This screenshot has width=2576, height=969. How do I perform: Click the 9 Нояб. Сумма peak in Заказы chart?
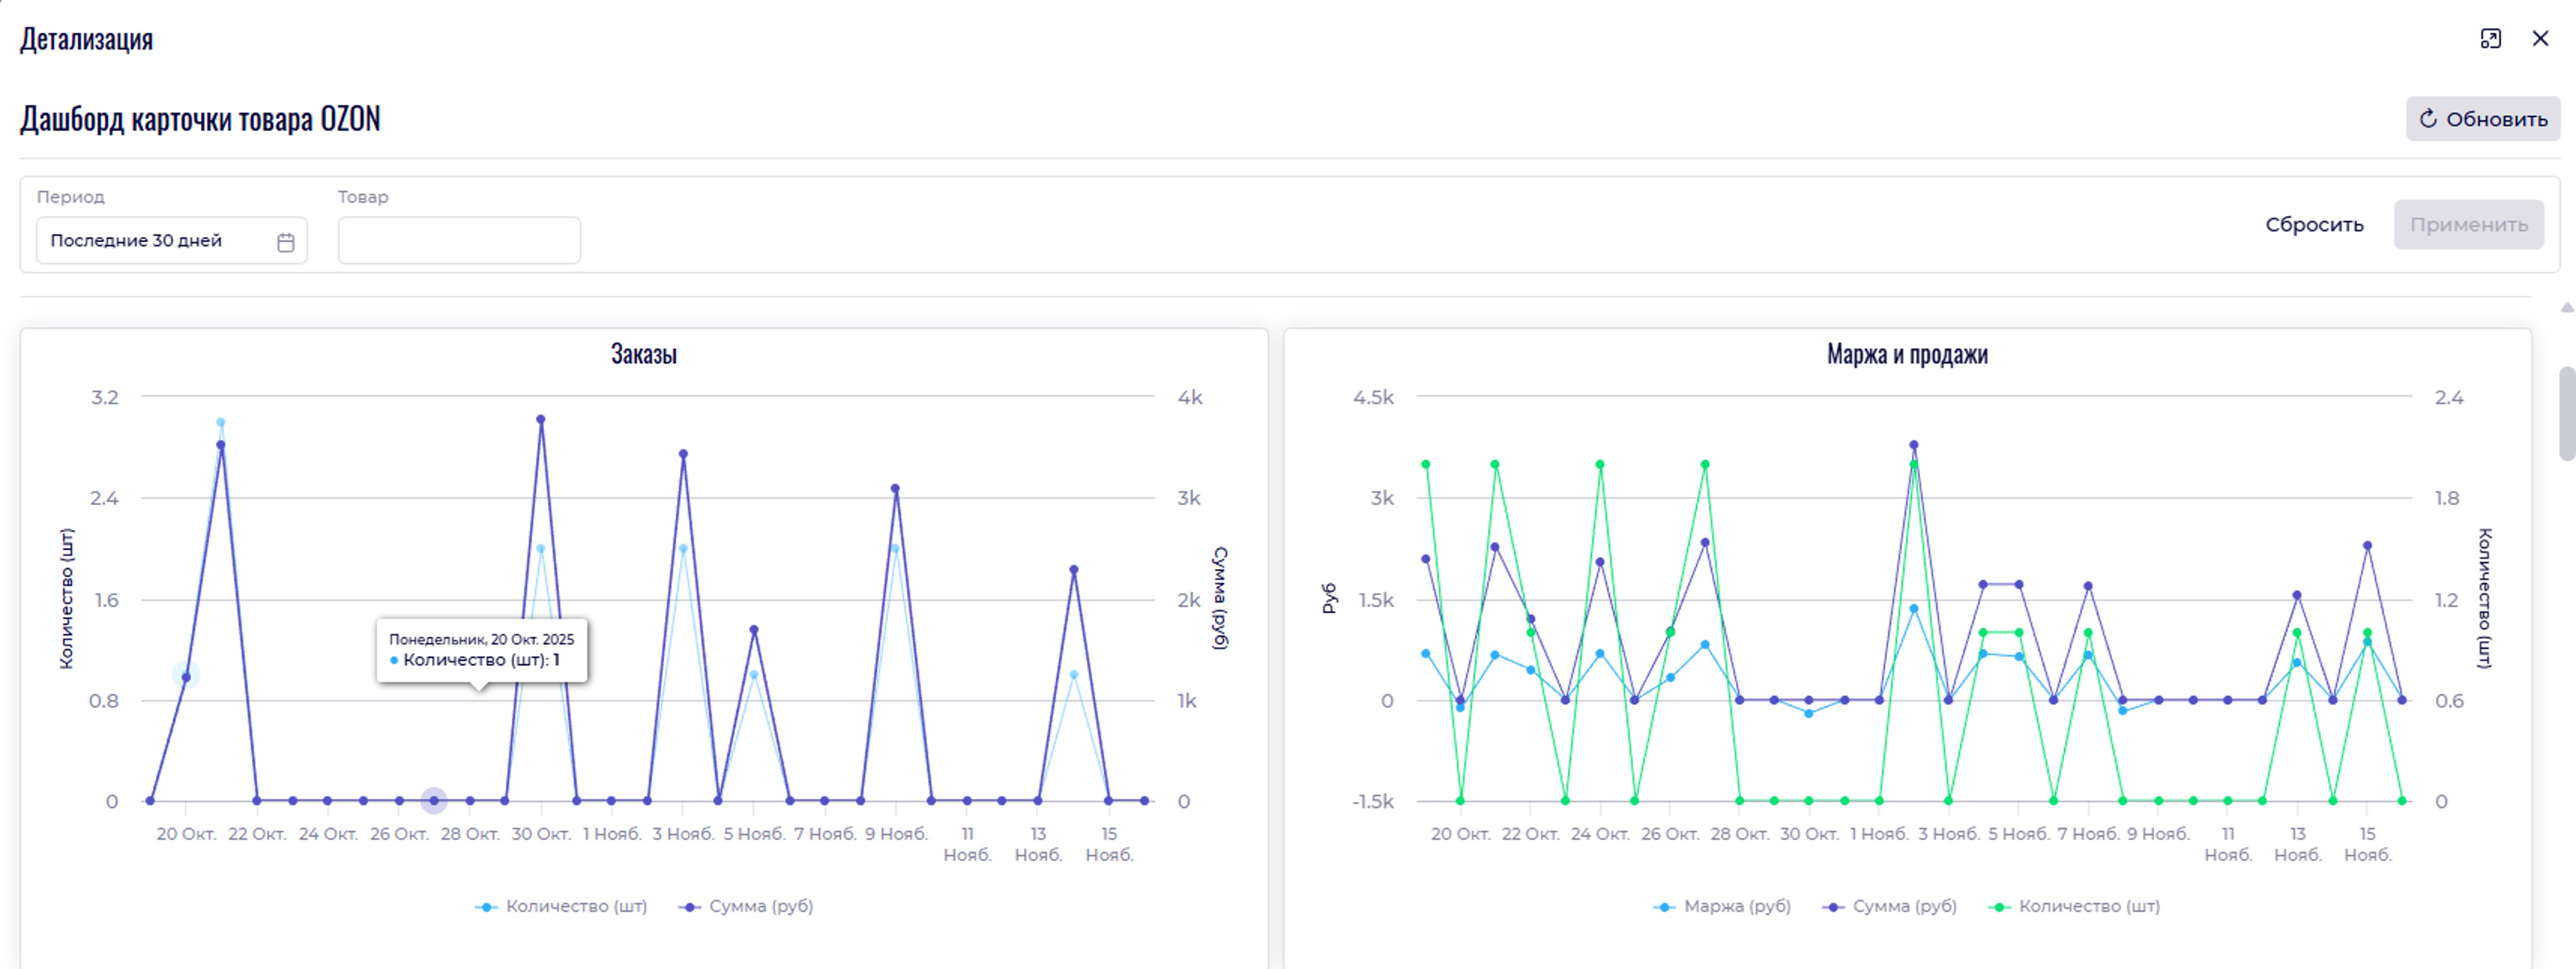click(x=895, y=489)
